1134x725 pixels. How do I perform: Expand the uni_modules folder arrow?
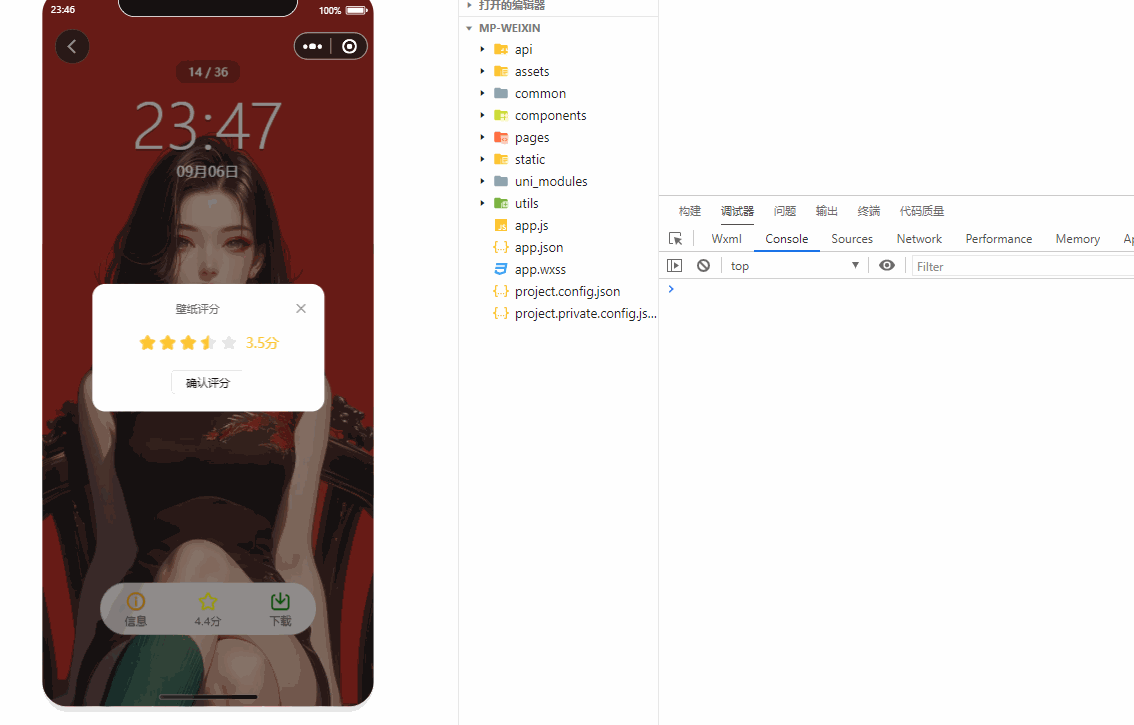(482, 181)
